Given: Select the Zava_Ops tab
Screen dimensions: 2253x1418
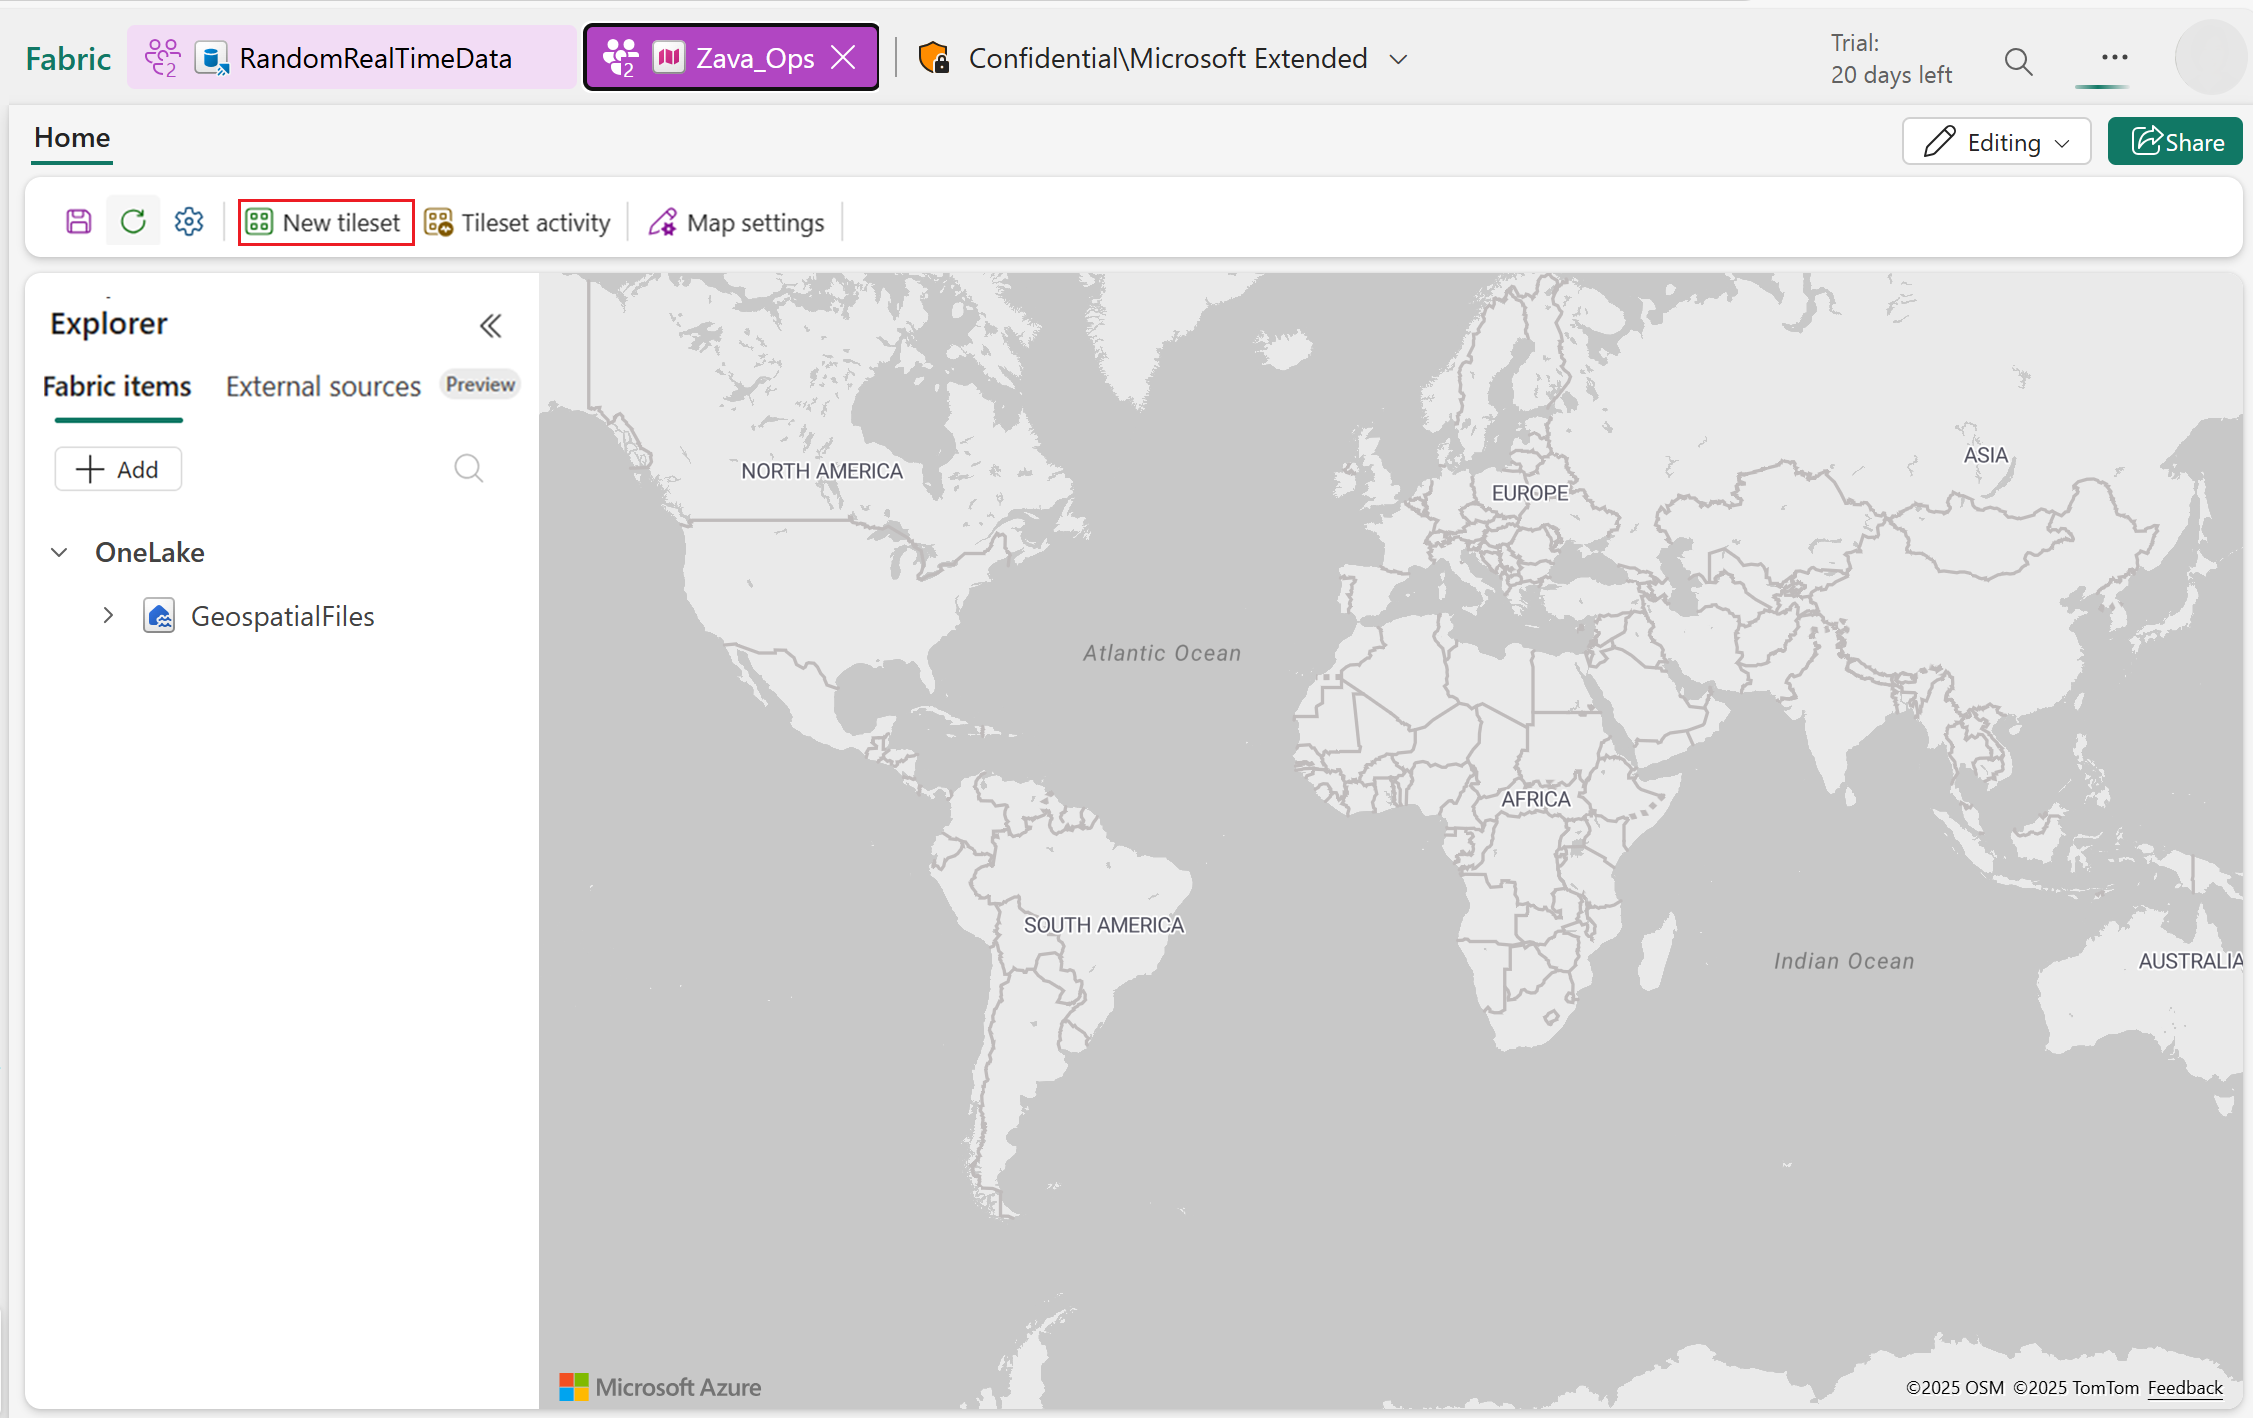Looking at the screenshot, I should tap(732, 58).
